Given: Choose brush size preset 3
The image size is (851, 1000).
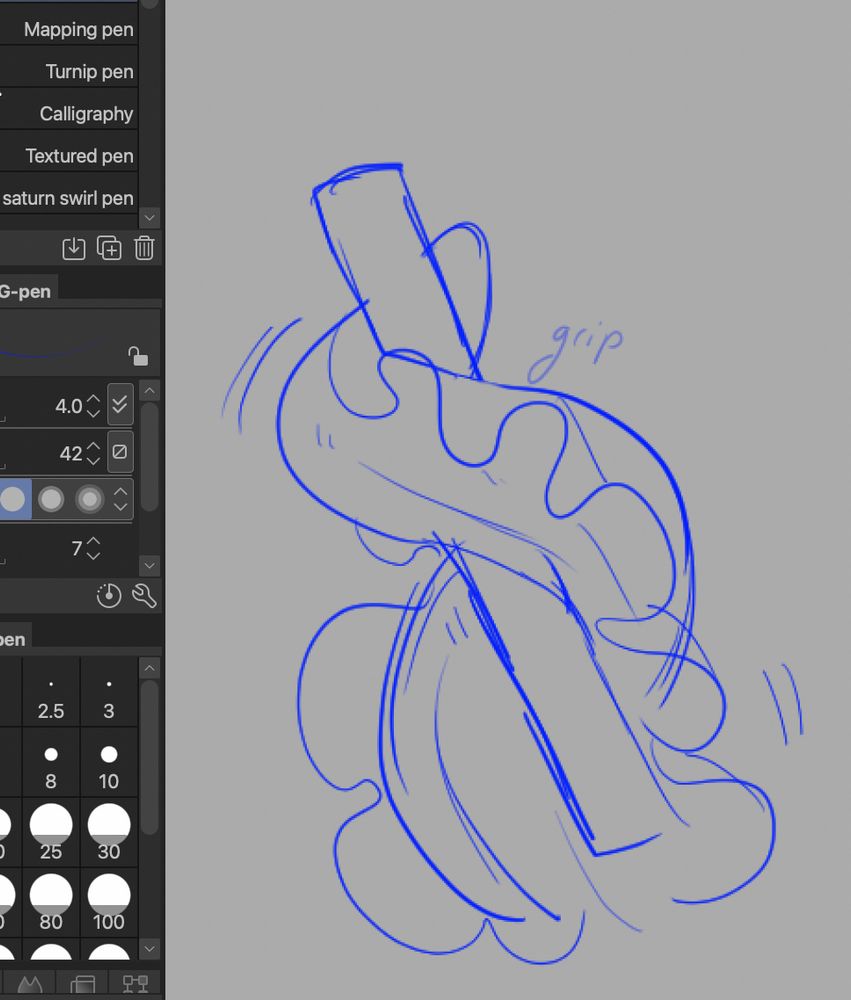Looking at the screenshot, I should tap(109, 693).
